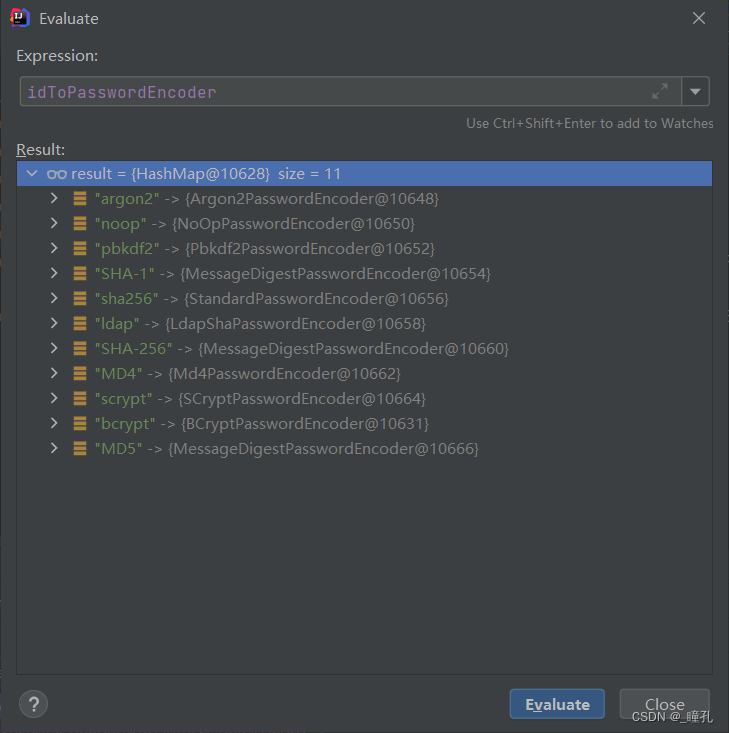Collapse the result HashMap node
This screenshot has width=729, height=733.
32,173
